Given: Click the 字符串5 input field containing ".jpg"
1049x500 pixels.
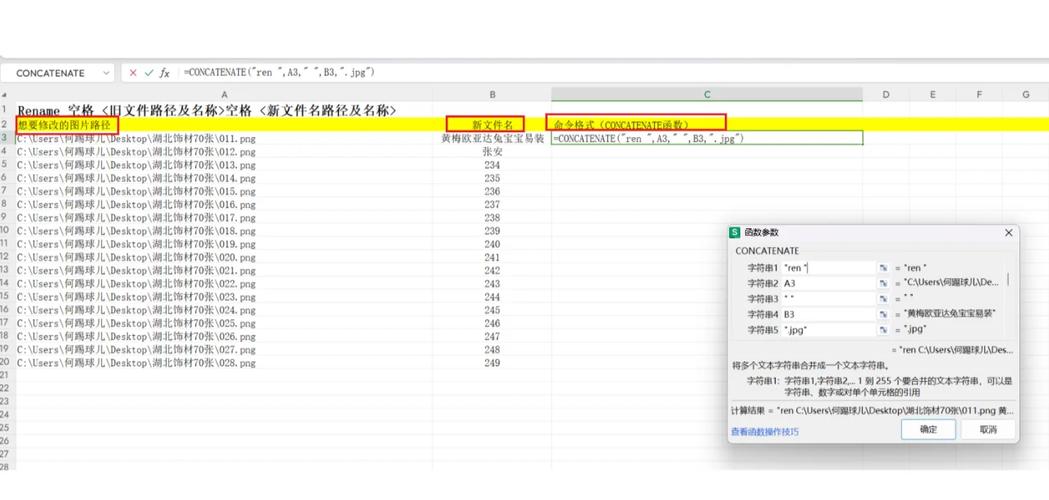Looking at the screenshot, I should tap(827, 330).
